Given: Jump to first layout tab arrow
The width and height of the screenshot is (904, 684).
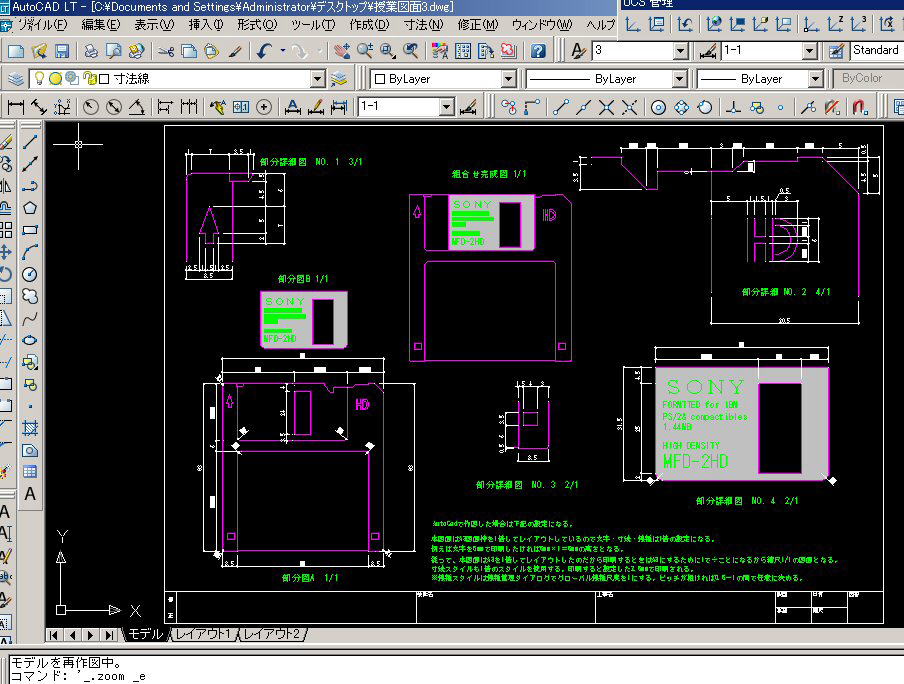Looking at the screenshot, I should click(54, 635).
